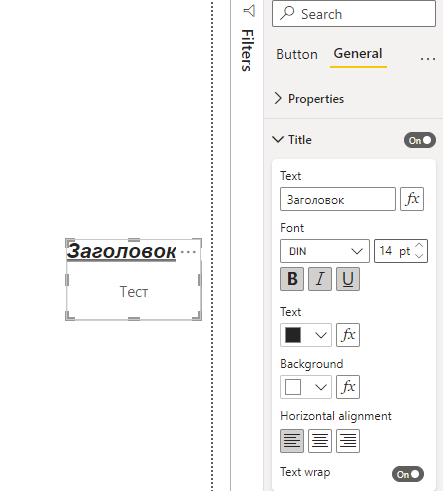
Task: Disable the Text wrap toggle
Action: click(x=408, y=474)
